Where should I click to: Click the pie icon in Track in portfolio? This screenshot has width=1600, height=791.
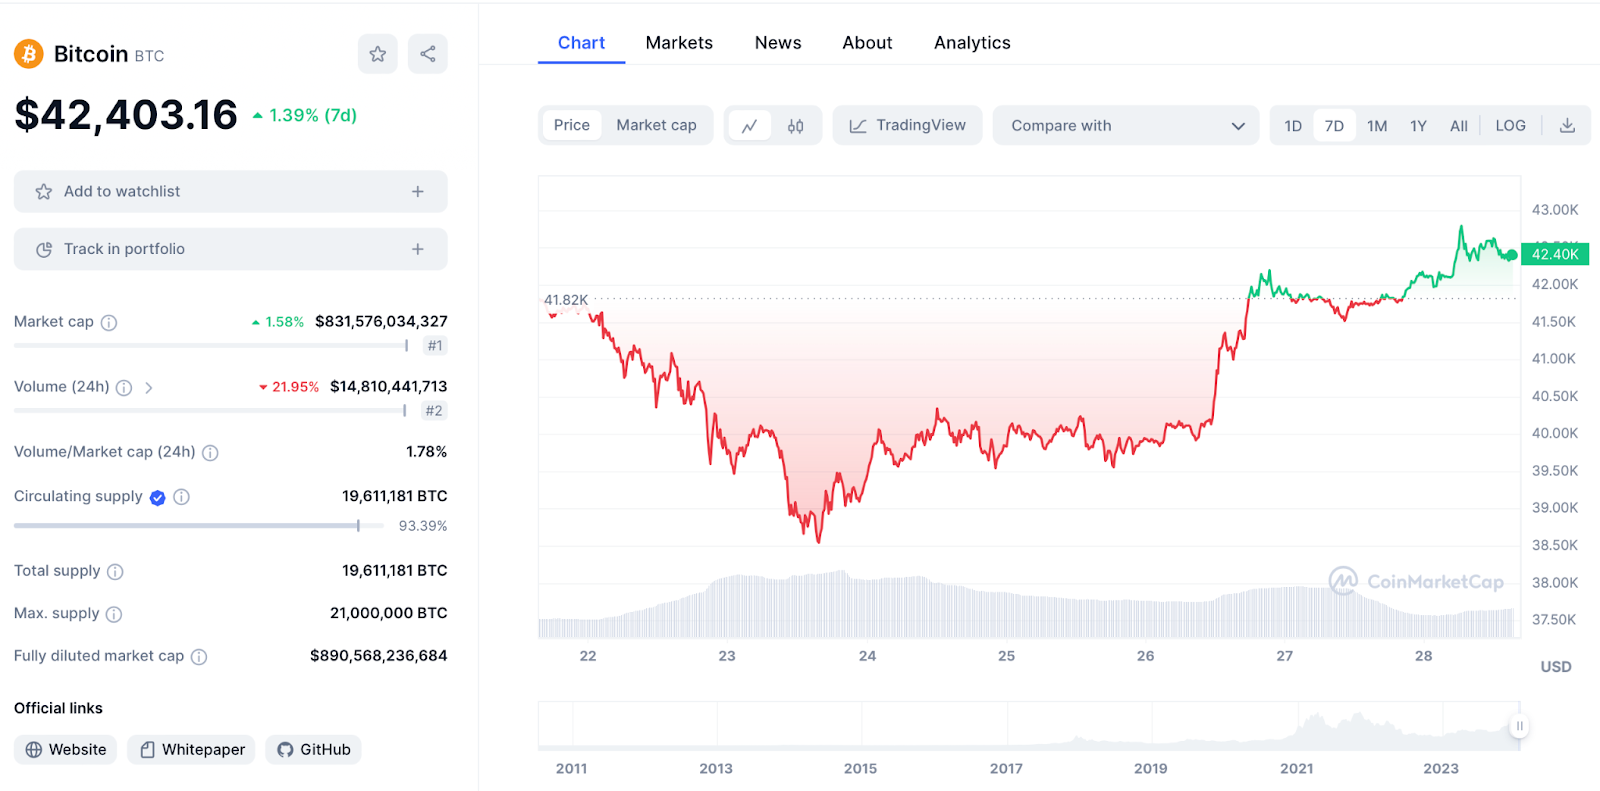pyautogui.click(x=44, y=250)
